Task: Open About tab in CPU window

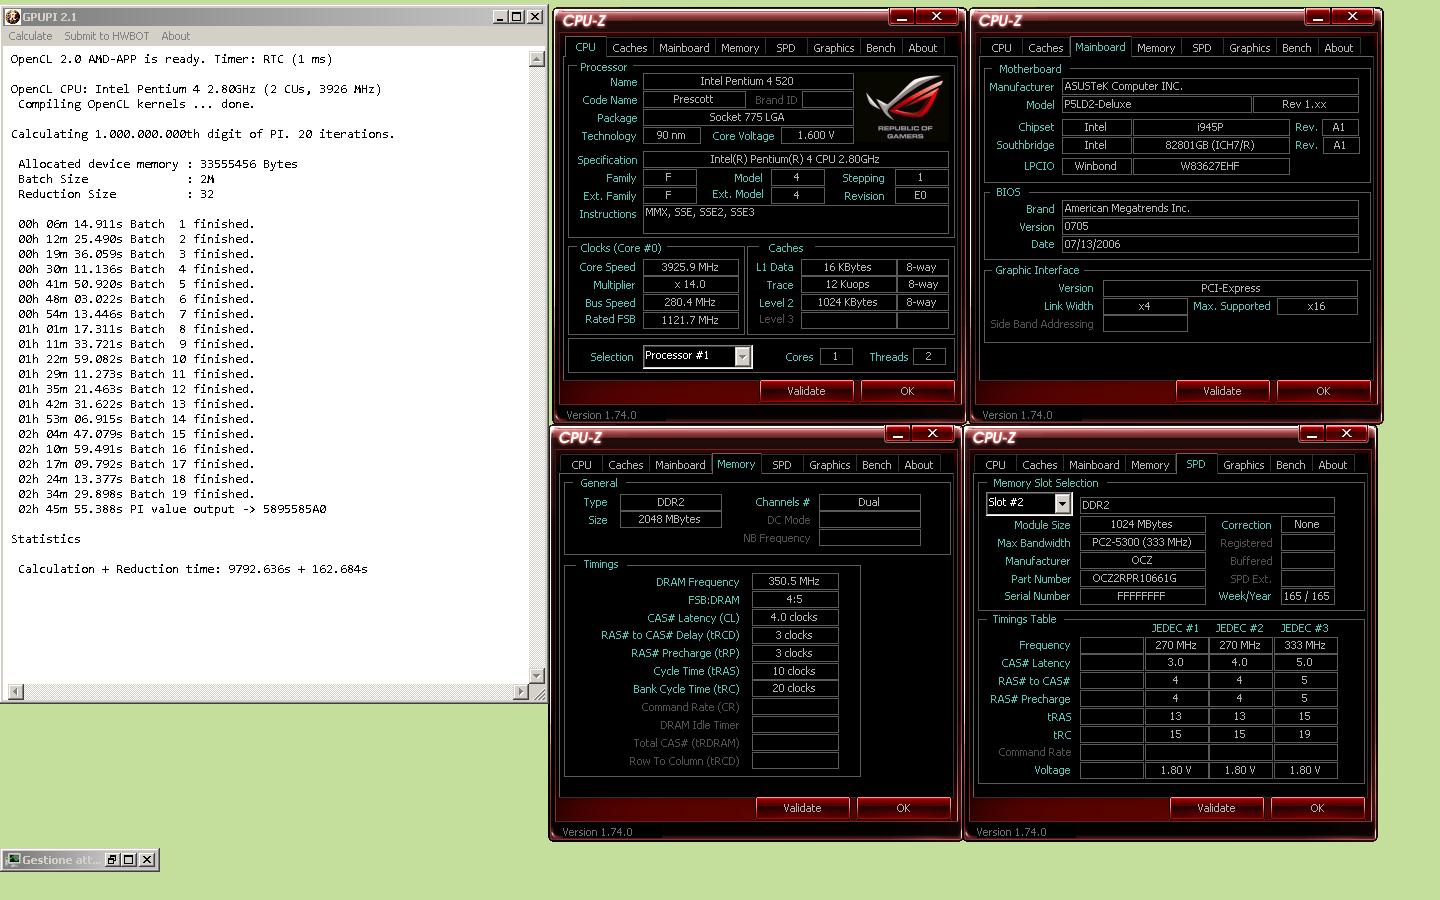Action: coord(922,48)
